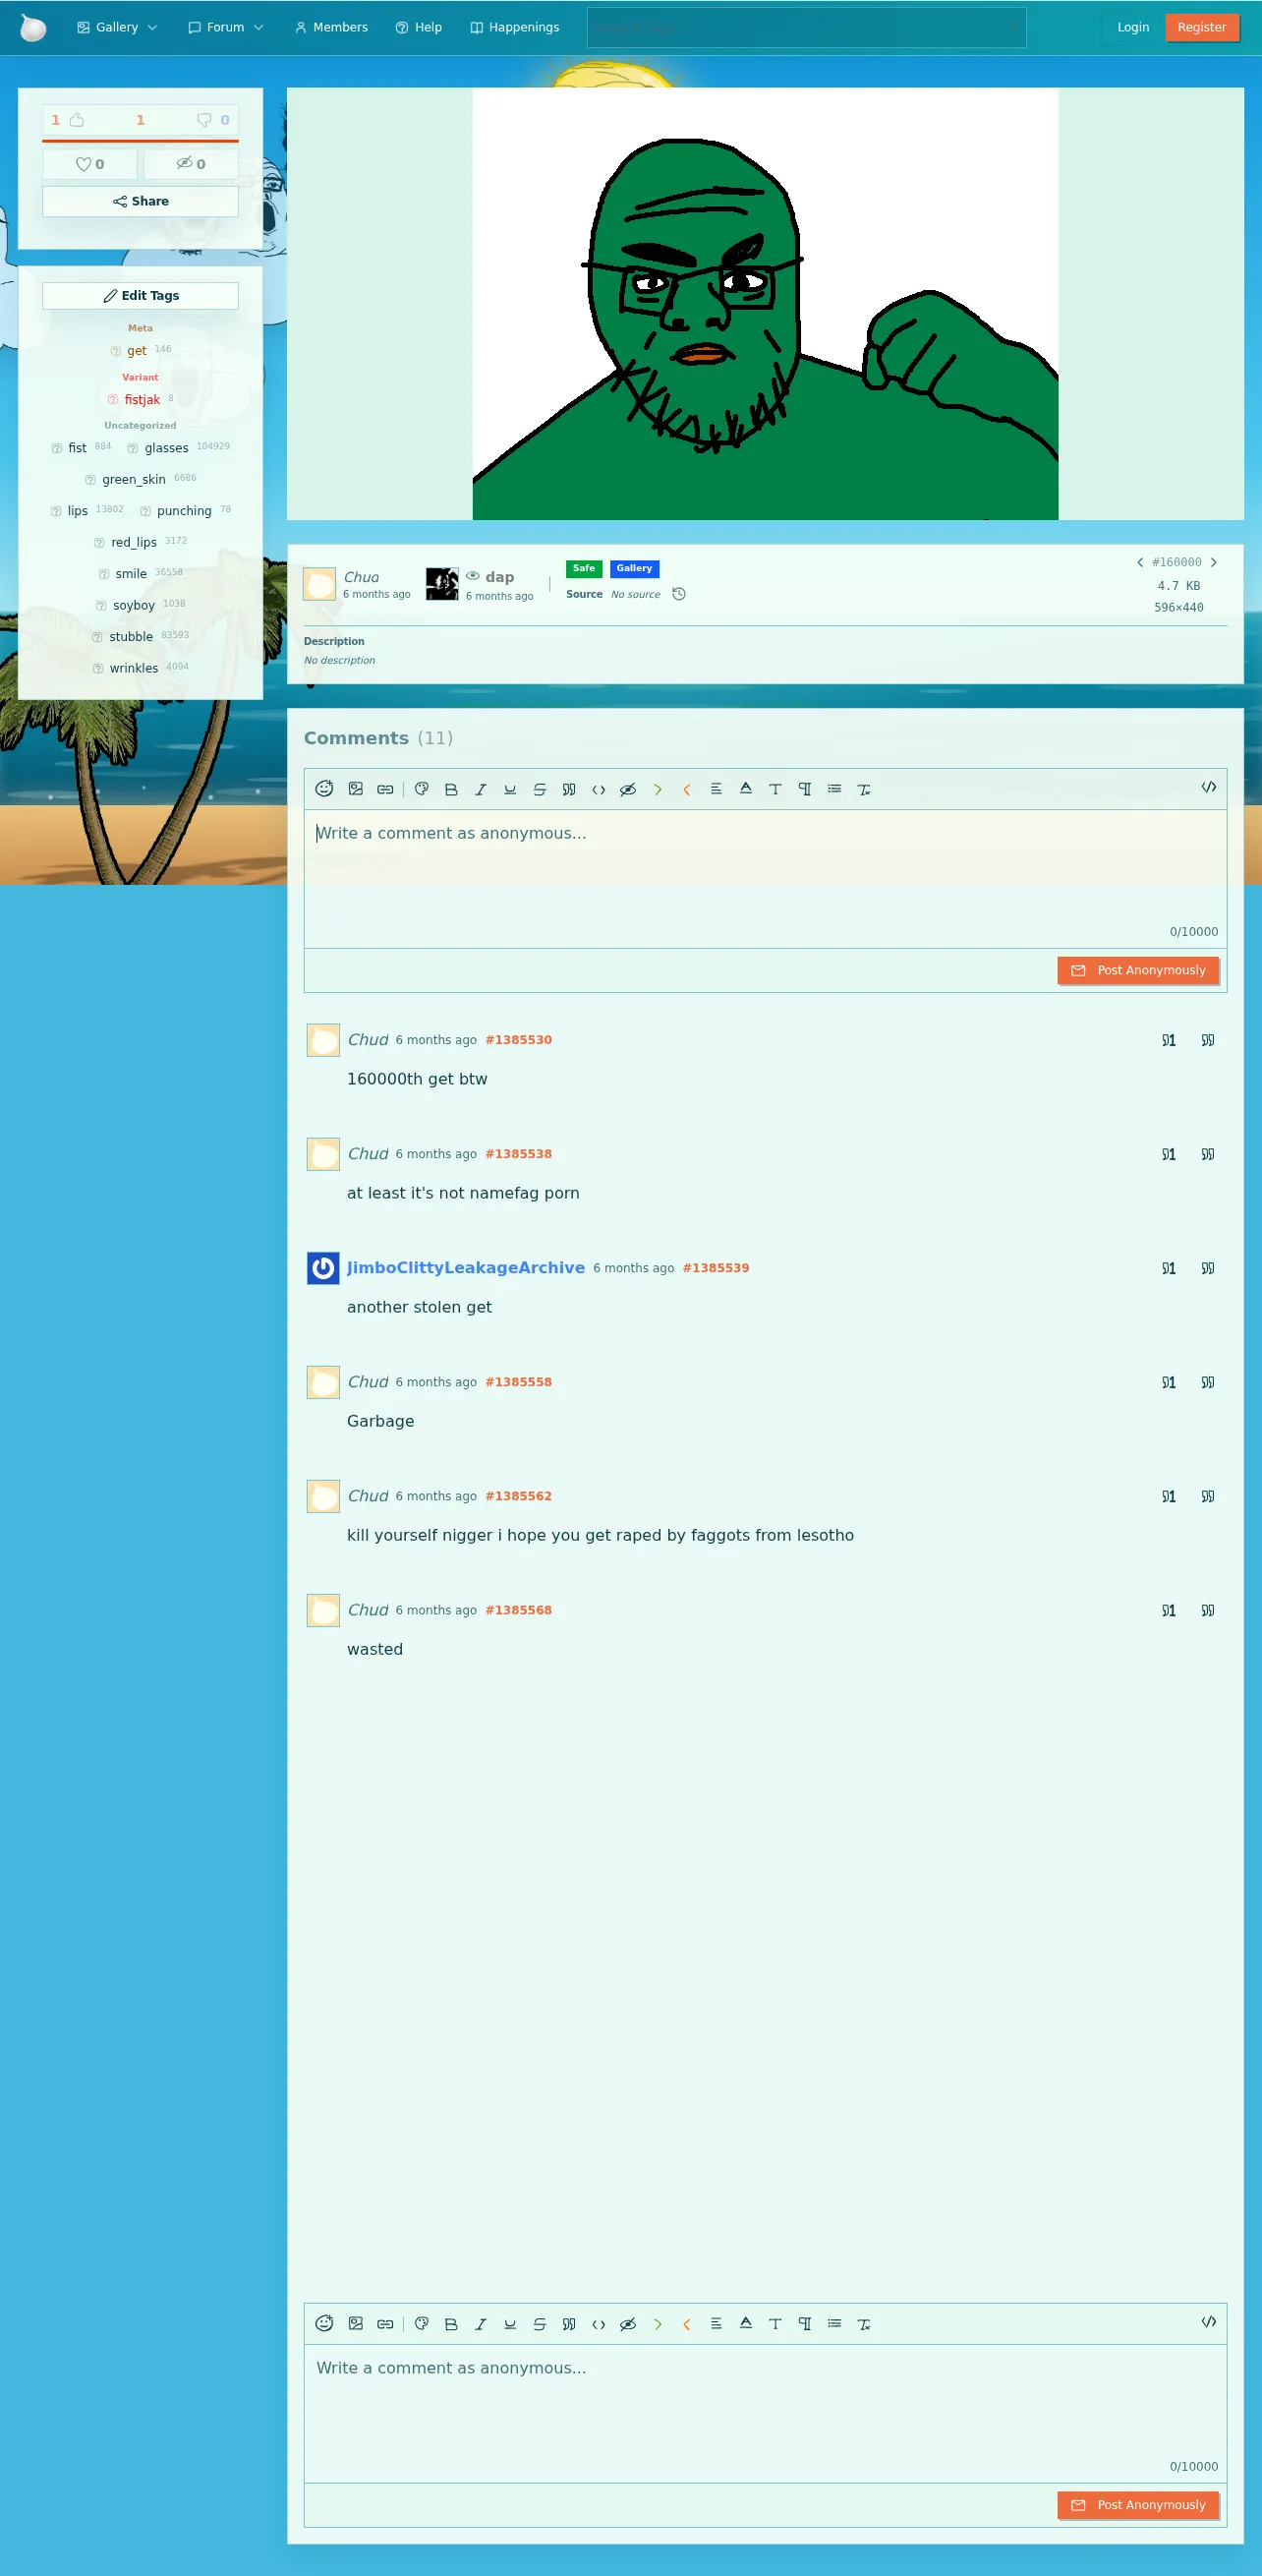This screenshot has width=1262, height=2576.
Task: Insert list in the upper comment editor
Action: pos(834,789)
